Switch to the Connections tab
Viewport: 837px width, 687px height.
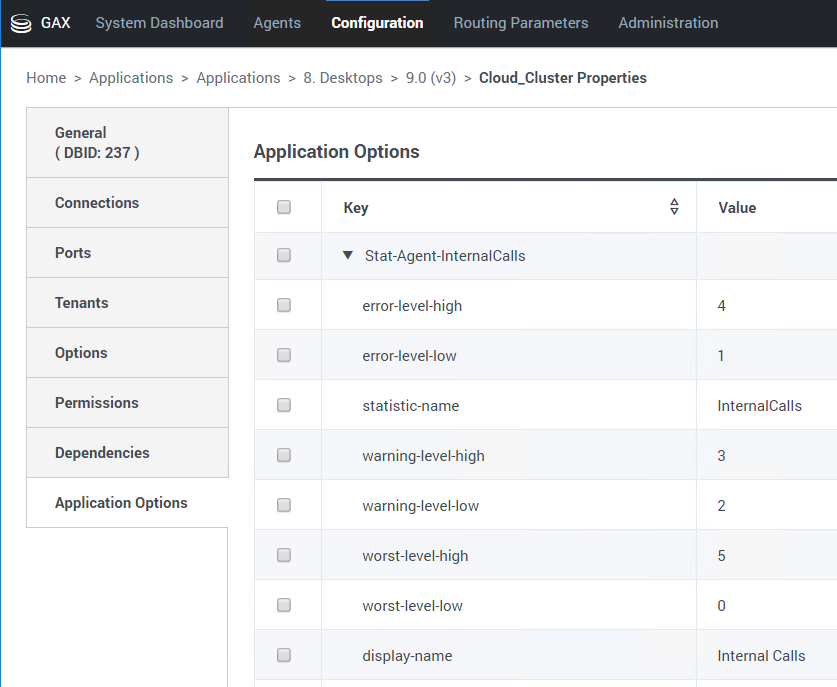[97, 203]
